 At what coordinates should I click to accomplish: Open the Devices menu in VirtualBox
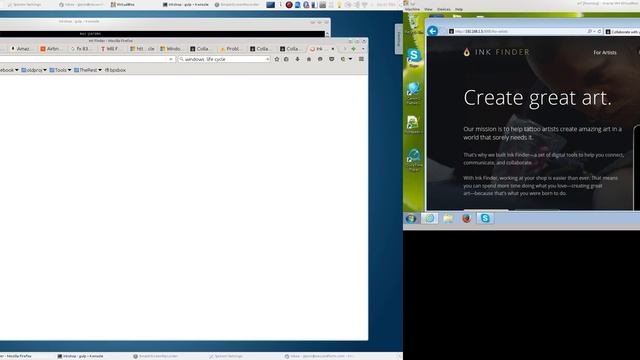pyautogui.click(x=444, y=9)
